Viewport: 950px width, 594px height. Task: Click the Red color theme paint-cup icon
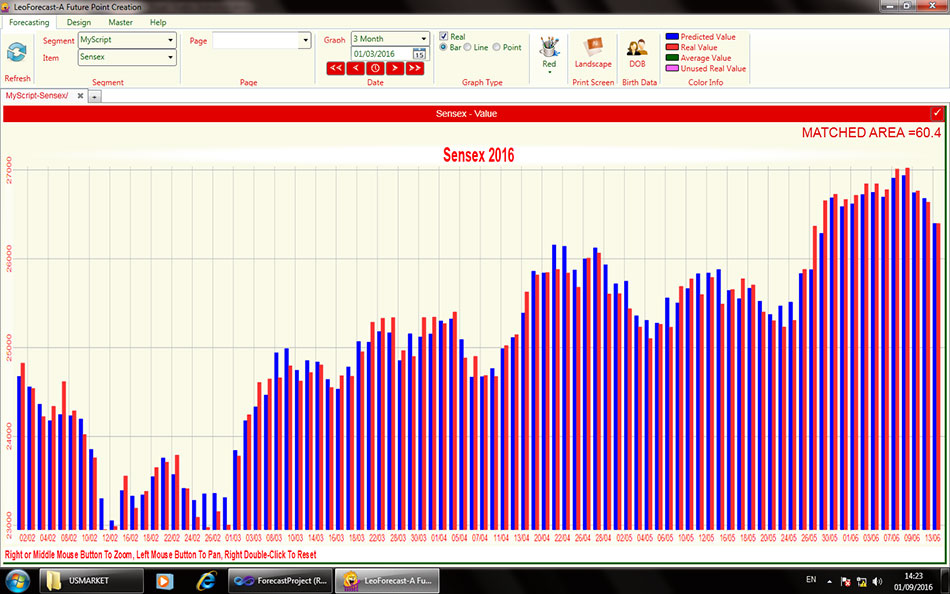coord(549,47)
